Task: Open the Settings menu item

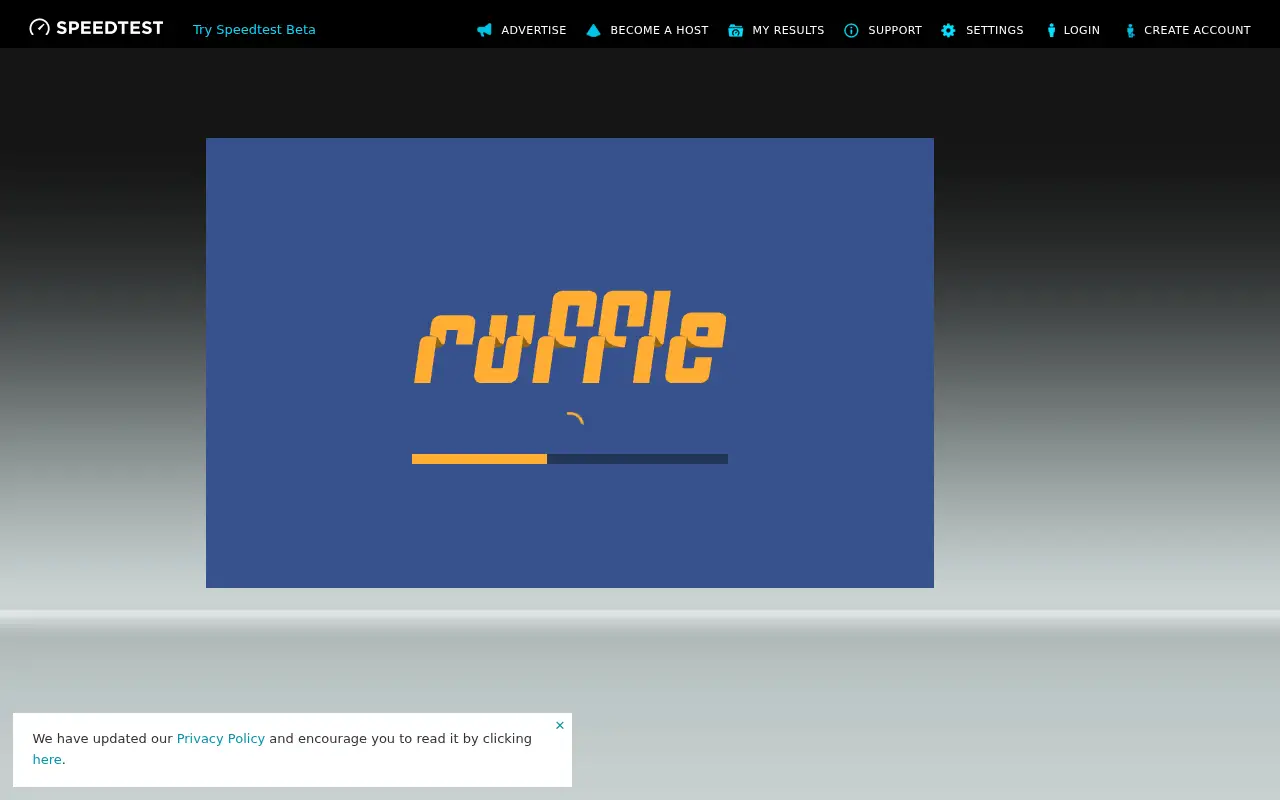Action: (x=995, y=30)
